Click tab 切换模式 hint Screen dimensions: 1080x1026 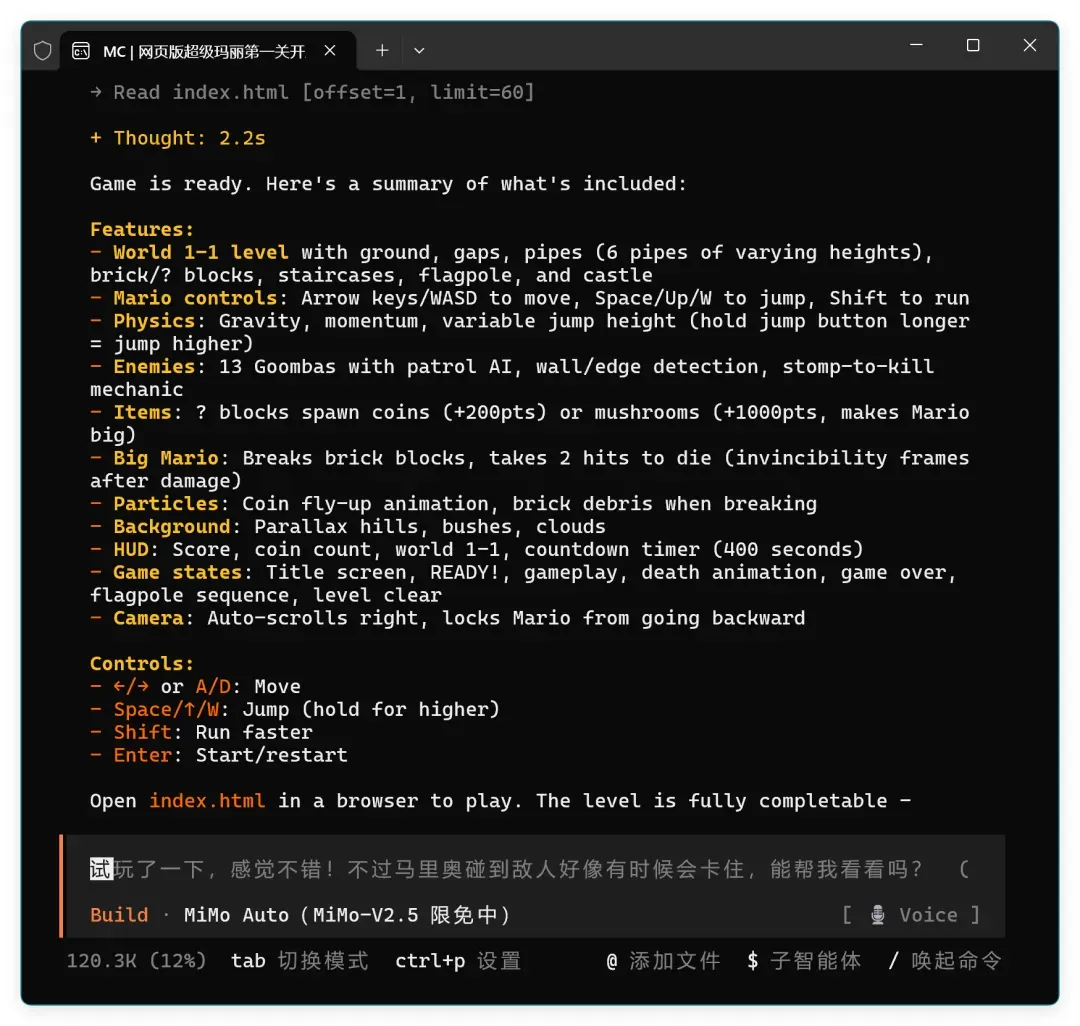300,961
